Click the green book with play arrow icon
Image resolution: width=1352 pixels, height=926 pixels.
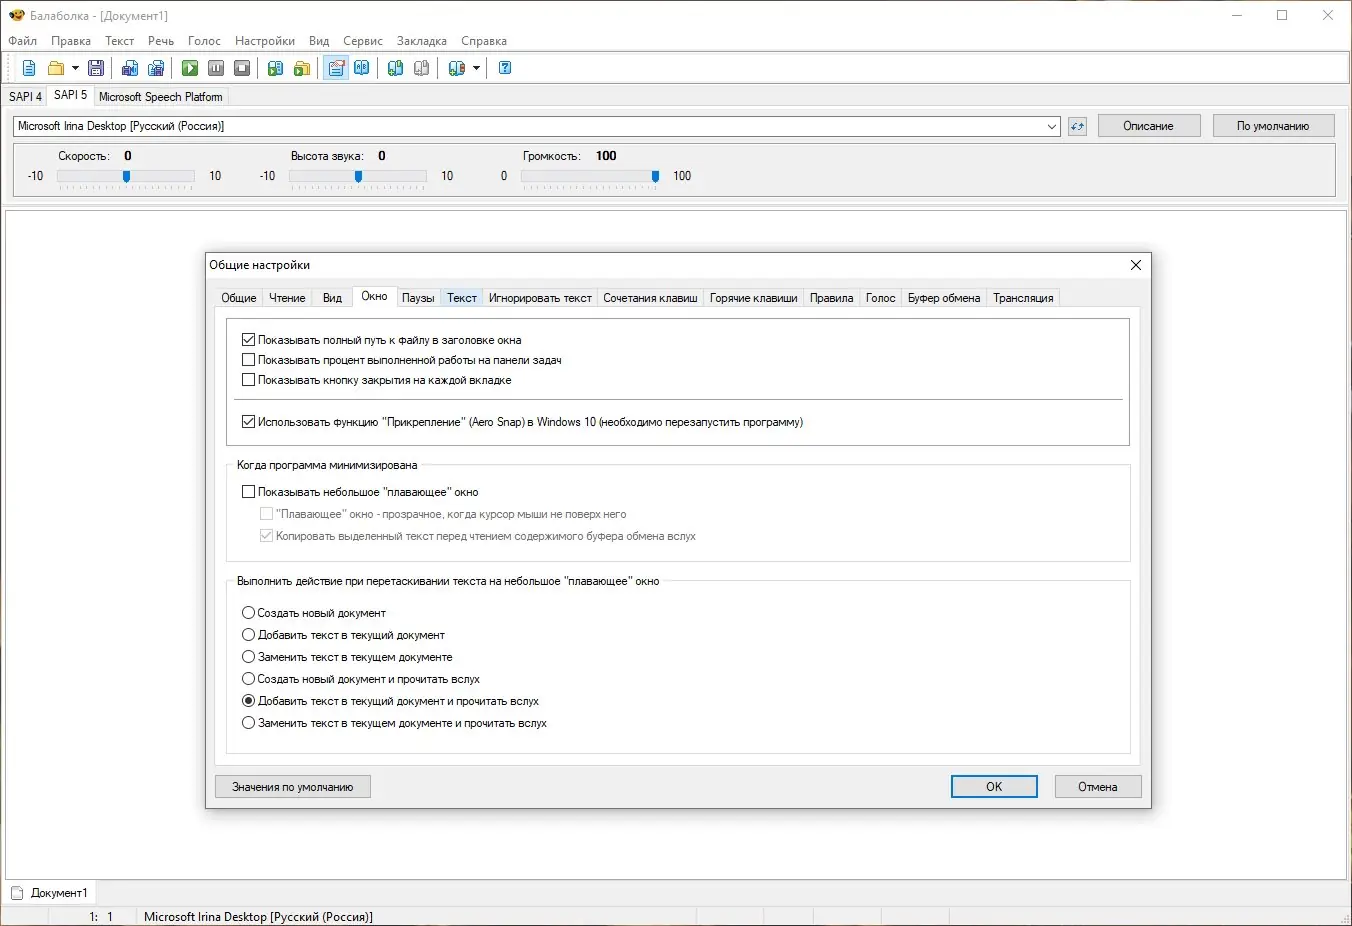coord(276,68)
